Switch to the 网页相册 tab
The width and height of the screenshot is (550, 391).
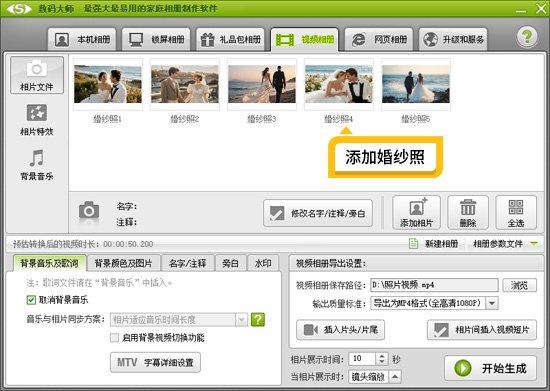379,39
